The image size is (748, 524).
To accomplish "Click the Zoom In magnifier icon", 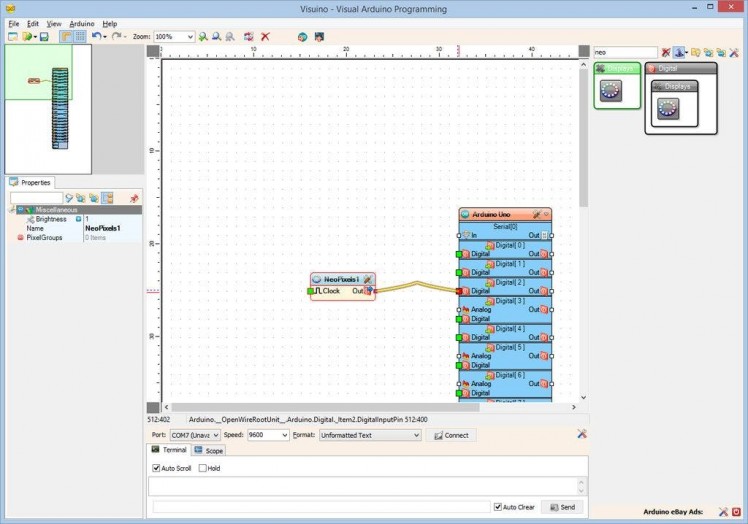I will click(x=203, y=36).
